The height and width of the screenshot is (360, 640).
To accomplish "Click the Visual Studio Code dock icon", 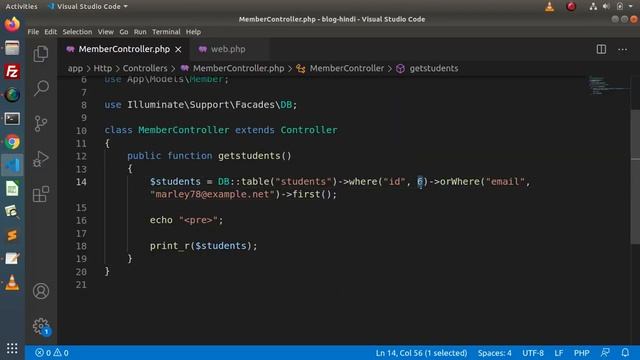I will (x=12, y=165).
